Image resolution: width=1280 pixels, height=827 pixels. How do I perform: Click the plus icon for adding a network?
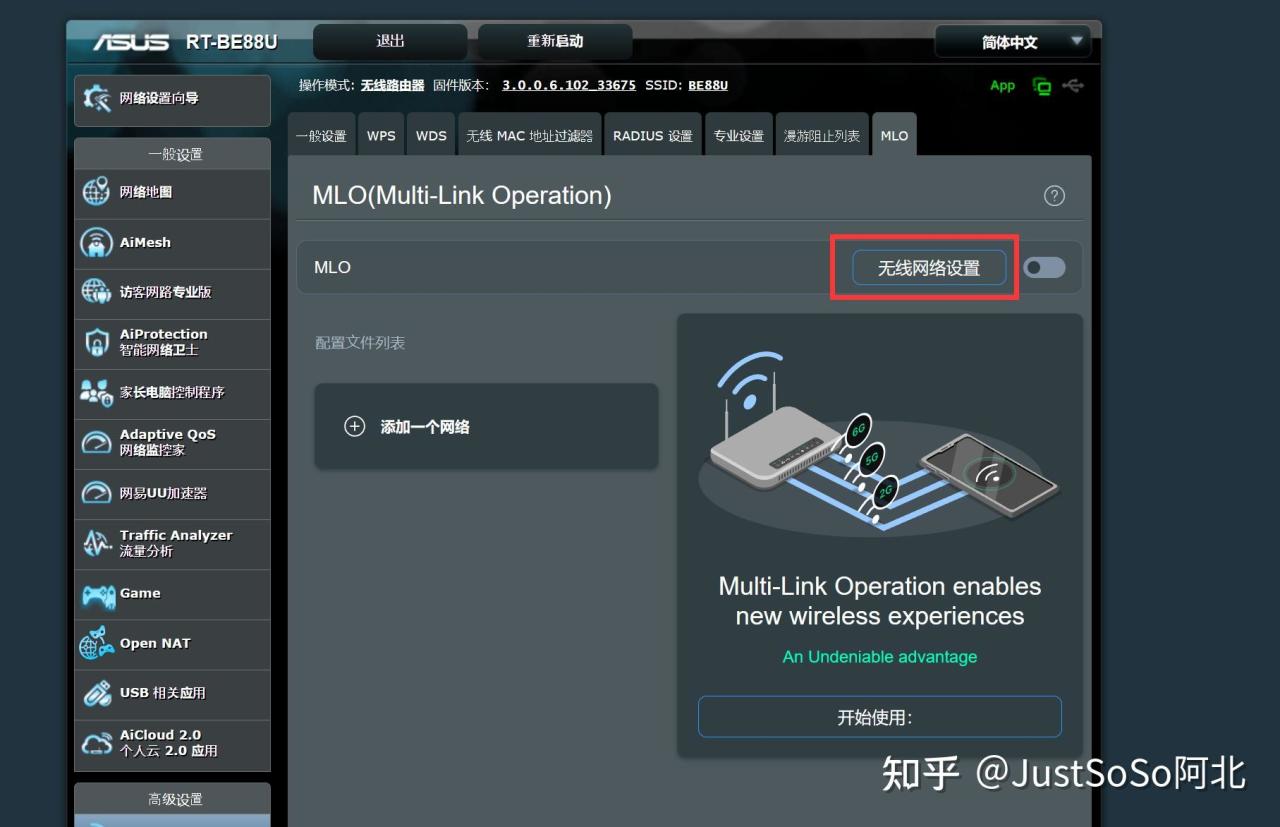pyautogui.click(x=354, y=427)
